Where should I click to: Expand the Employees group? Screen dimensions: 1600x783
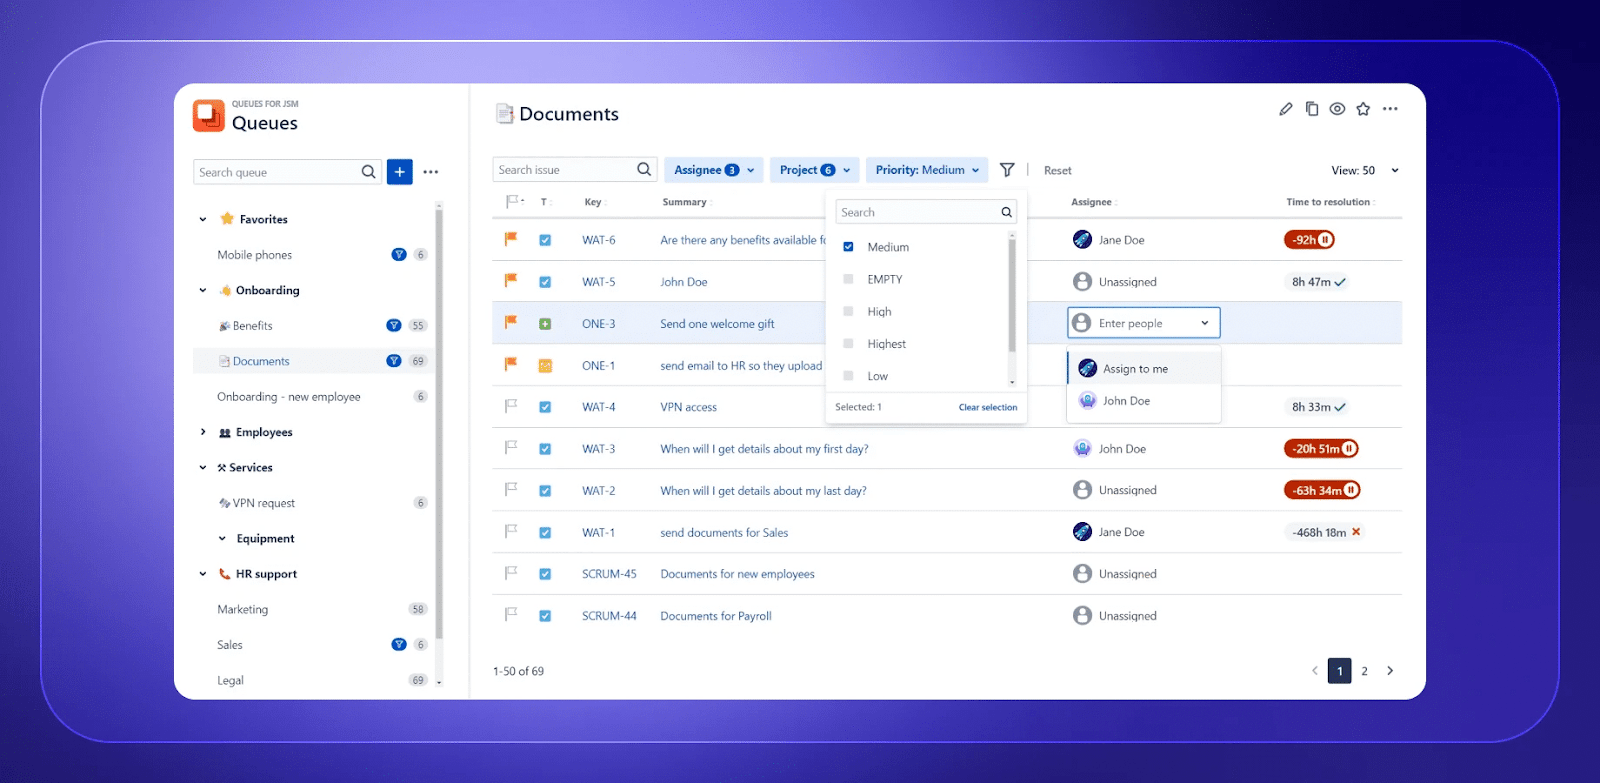tap(203, 432)
